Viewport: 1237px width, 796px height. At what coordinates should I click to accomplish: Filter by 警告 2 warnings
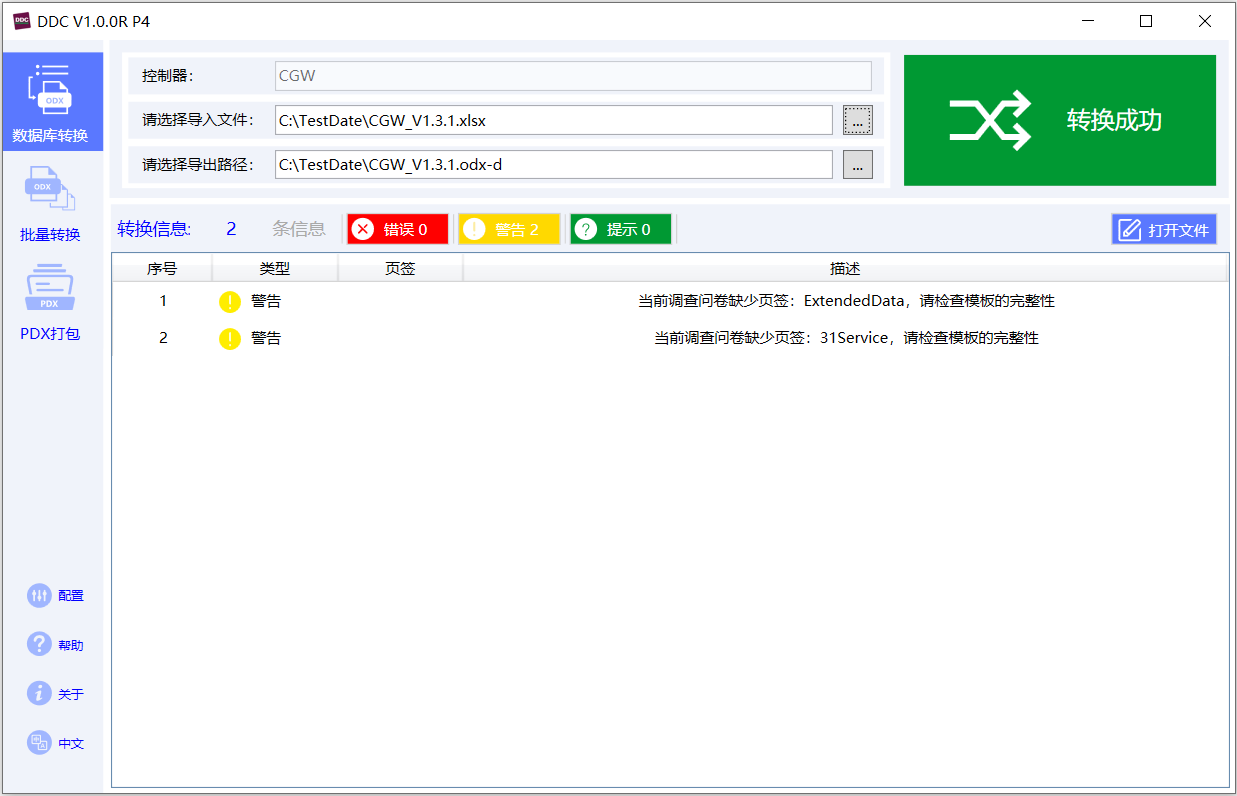510,229
